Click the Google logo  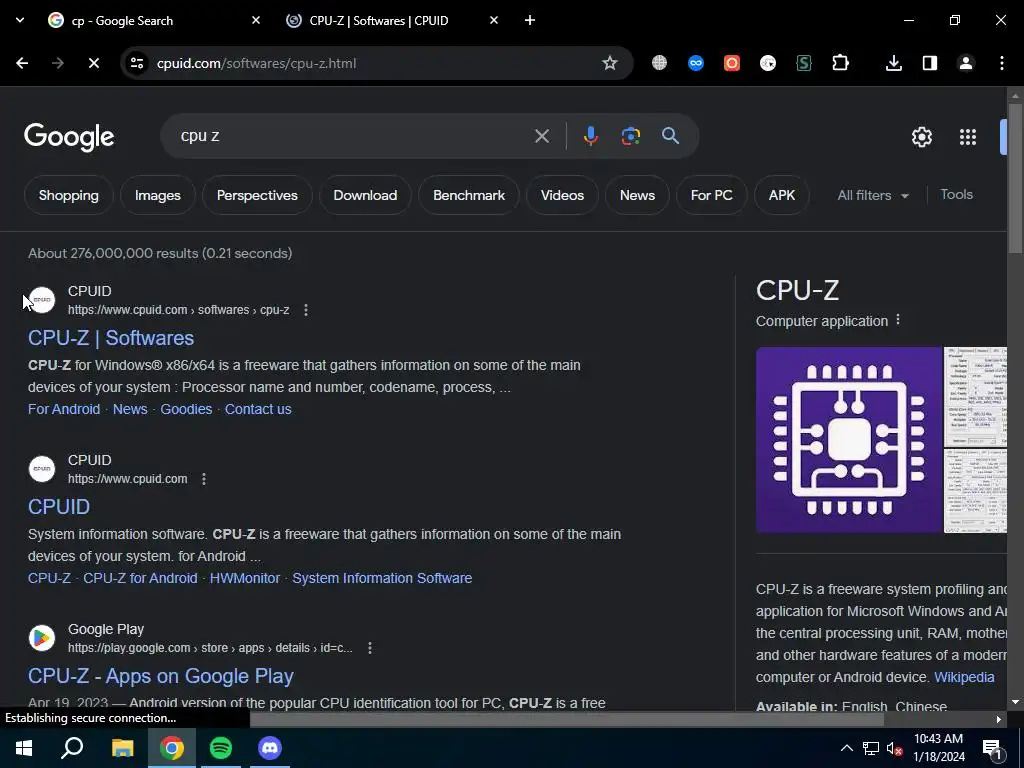[x=69, y=137]
